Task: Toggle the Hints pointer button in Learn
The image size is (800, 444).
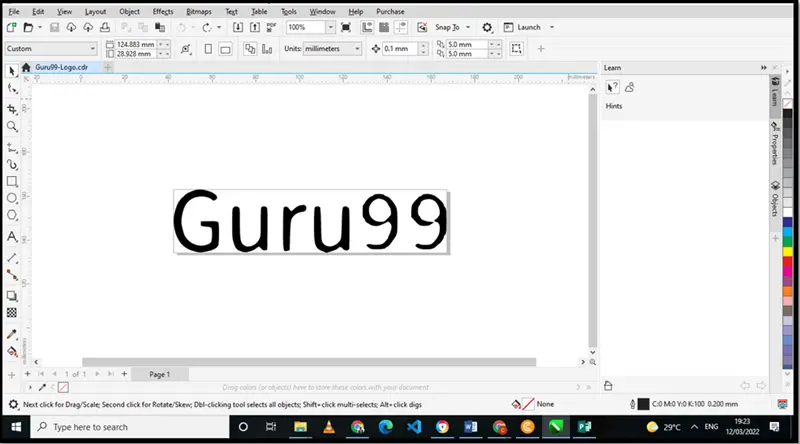Action: tap(612, 87)
